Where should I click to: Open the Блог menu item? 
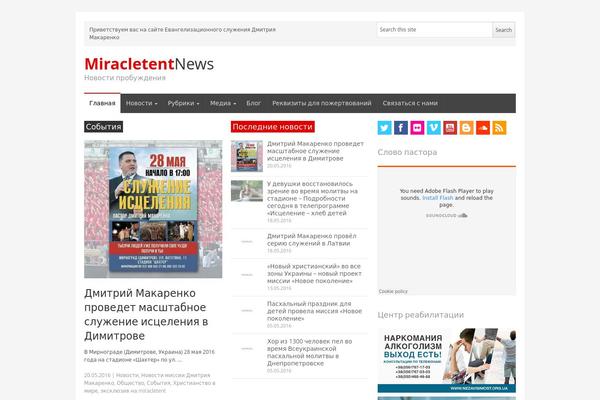(x=253, y=103)
